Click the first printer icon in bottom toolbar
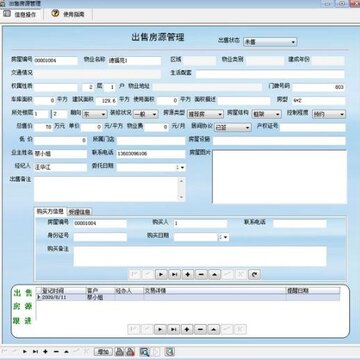The height and width of the screenshot is (360, 360). tap(119, 351)
